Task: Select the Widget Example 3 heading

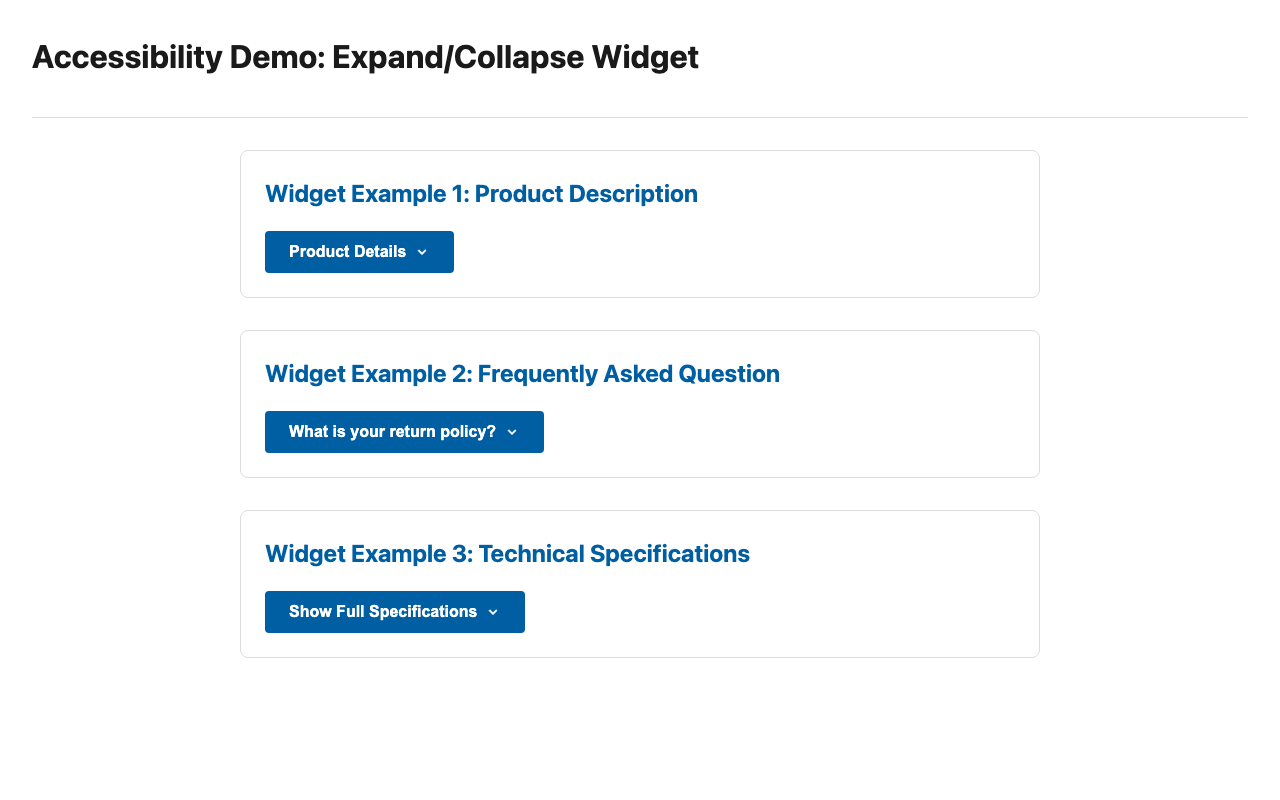Action: (x=507, y=554)
